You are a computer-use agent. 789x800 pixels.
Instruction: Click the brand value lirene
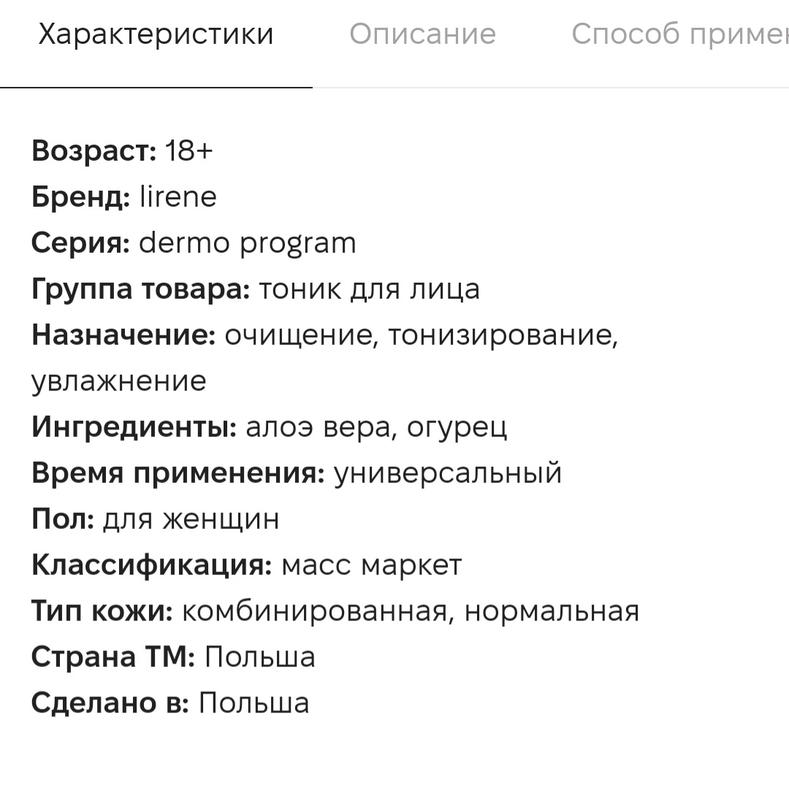[178, 197]
